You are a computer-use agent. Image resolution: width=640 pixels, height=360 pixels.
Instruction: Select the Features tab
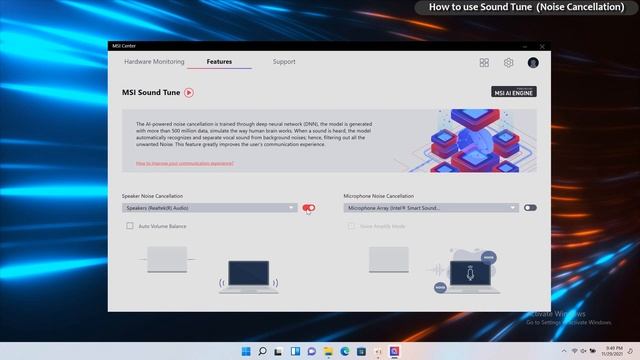click(x=219, y=62)
